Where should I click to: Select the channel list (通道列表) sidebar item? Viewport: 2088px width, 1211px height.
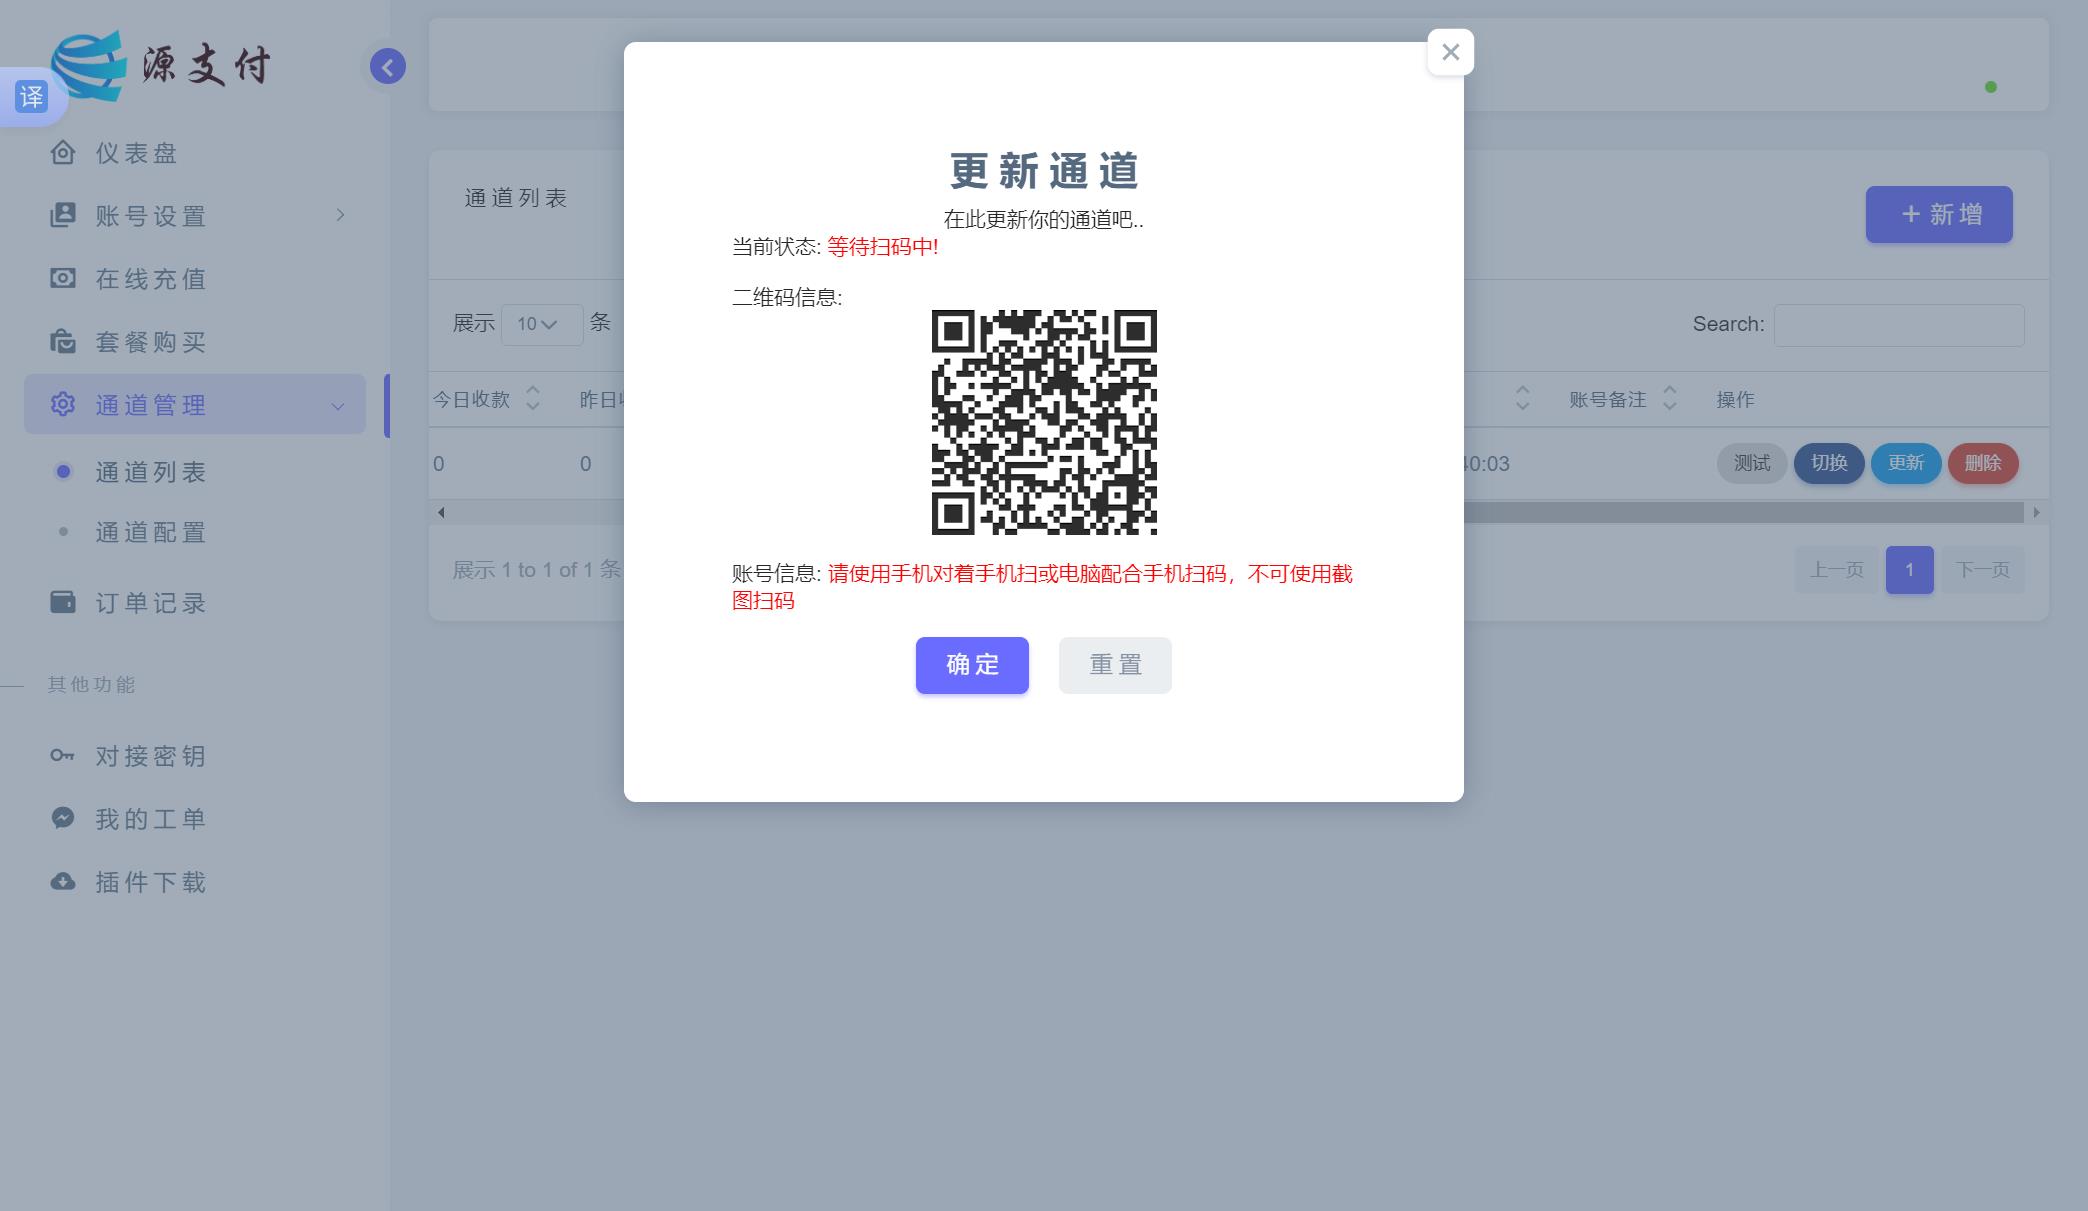tap(150, 472)
